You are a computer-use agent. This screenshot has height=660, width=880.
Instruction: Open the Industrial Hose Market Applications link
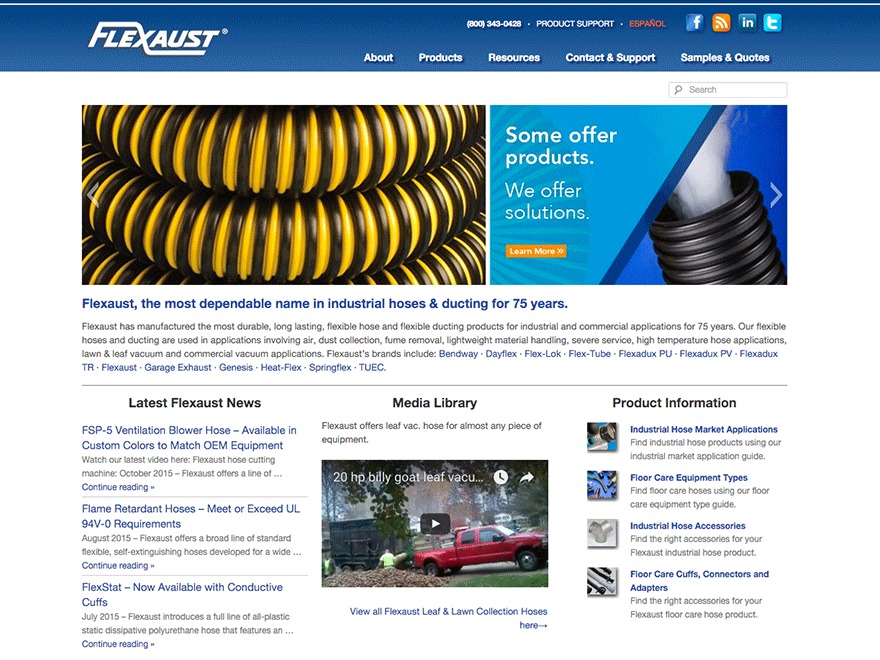click(704, 429)
